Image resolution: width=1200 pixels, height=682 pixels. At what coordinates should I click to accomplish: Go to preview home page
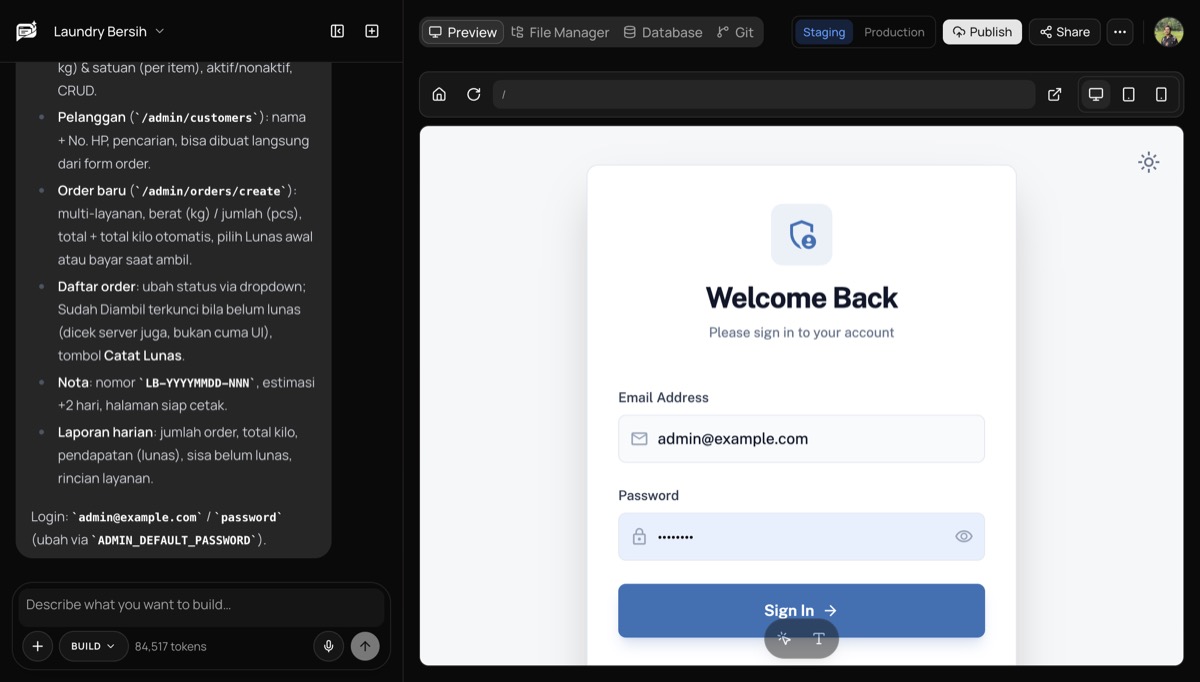click(x=439, y=94)
